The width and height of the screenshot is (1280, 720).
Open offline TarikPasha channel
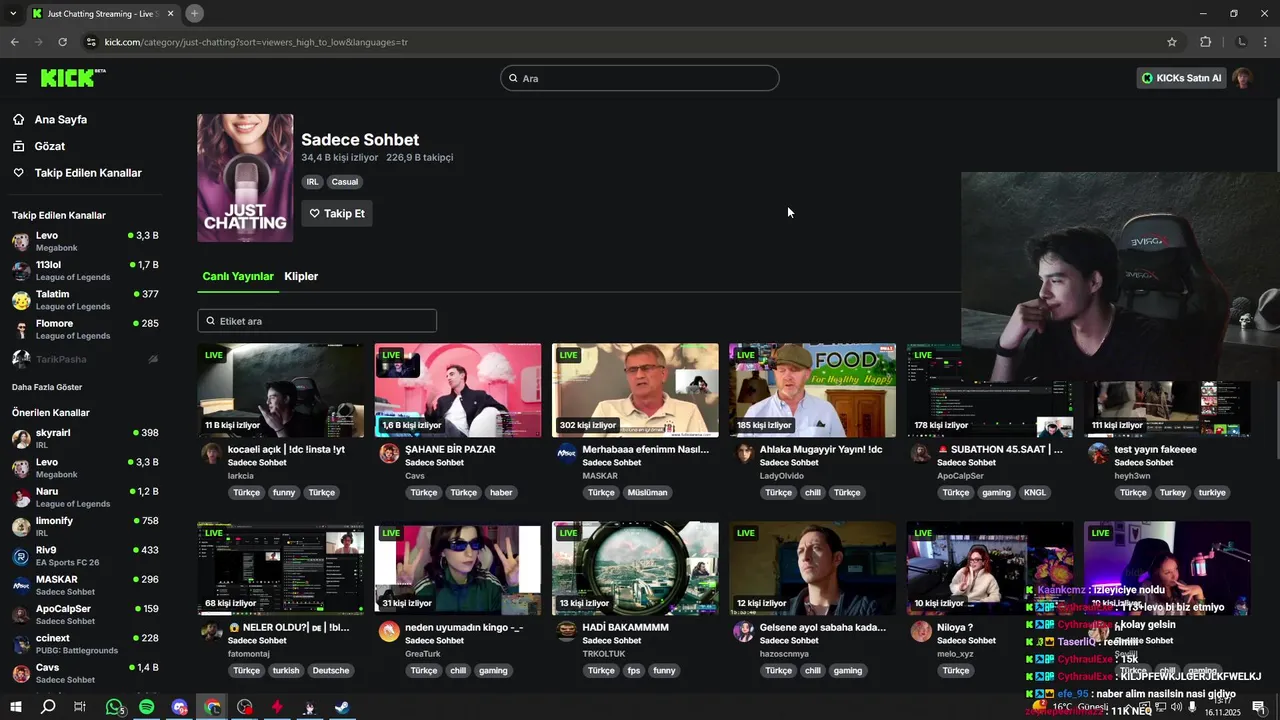click(85, 359)
